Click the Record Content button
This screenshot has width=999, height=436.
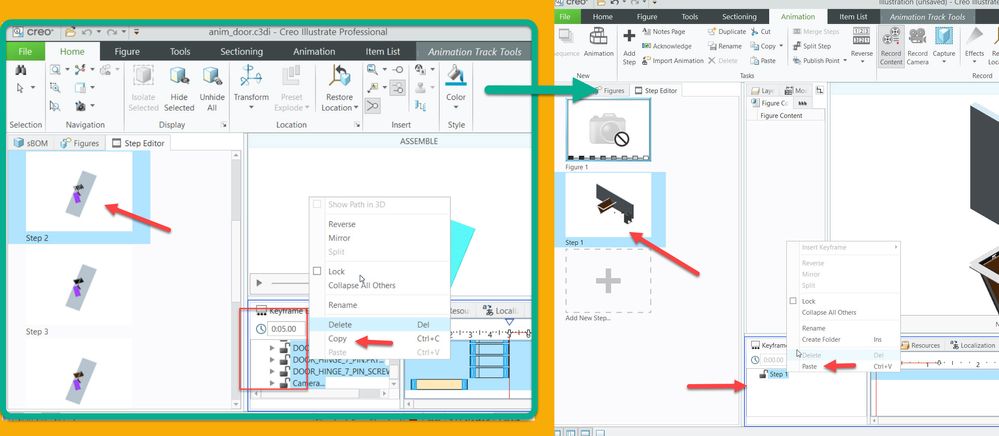click(891, 46)
